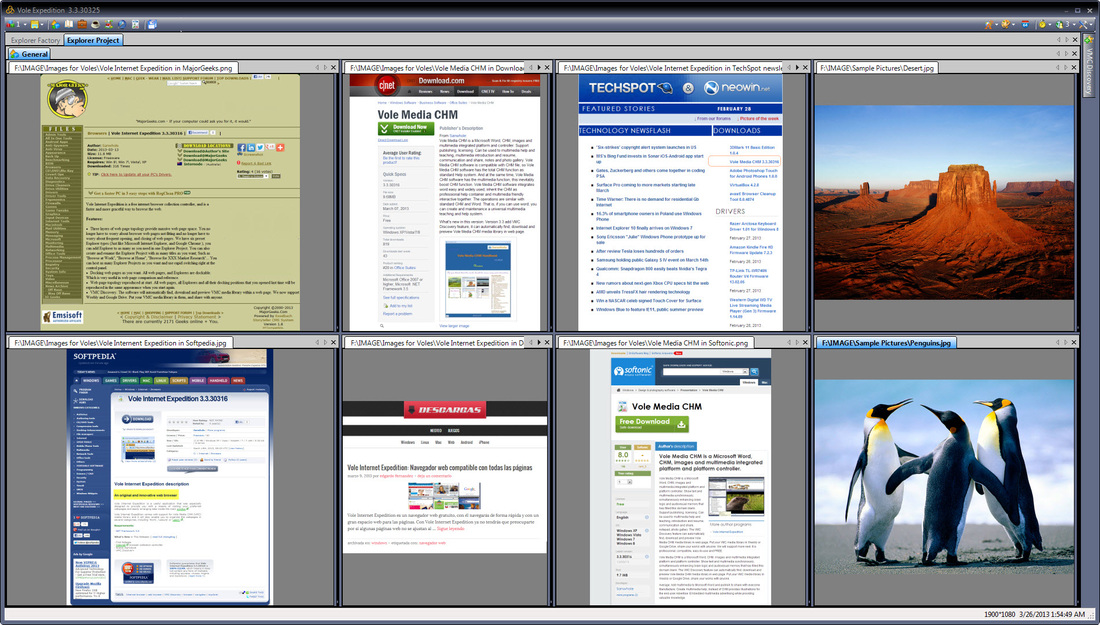Click the blue globe magnifier toolbar icon
Screen dimensions: 1100x625
122,25
